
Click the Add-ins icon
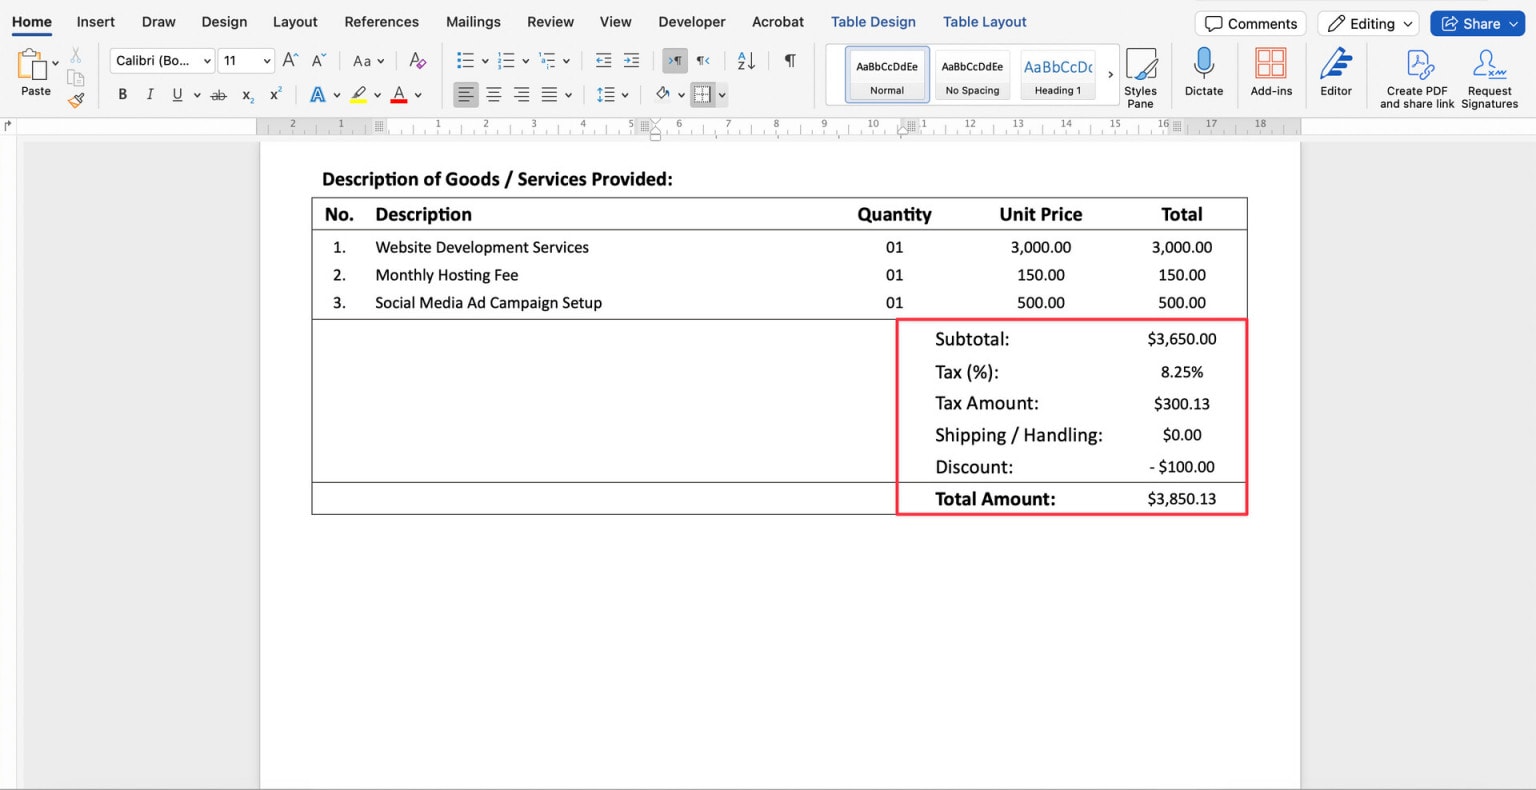click(1271, 68)
